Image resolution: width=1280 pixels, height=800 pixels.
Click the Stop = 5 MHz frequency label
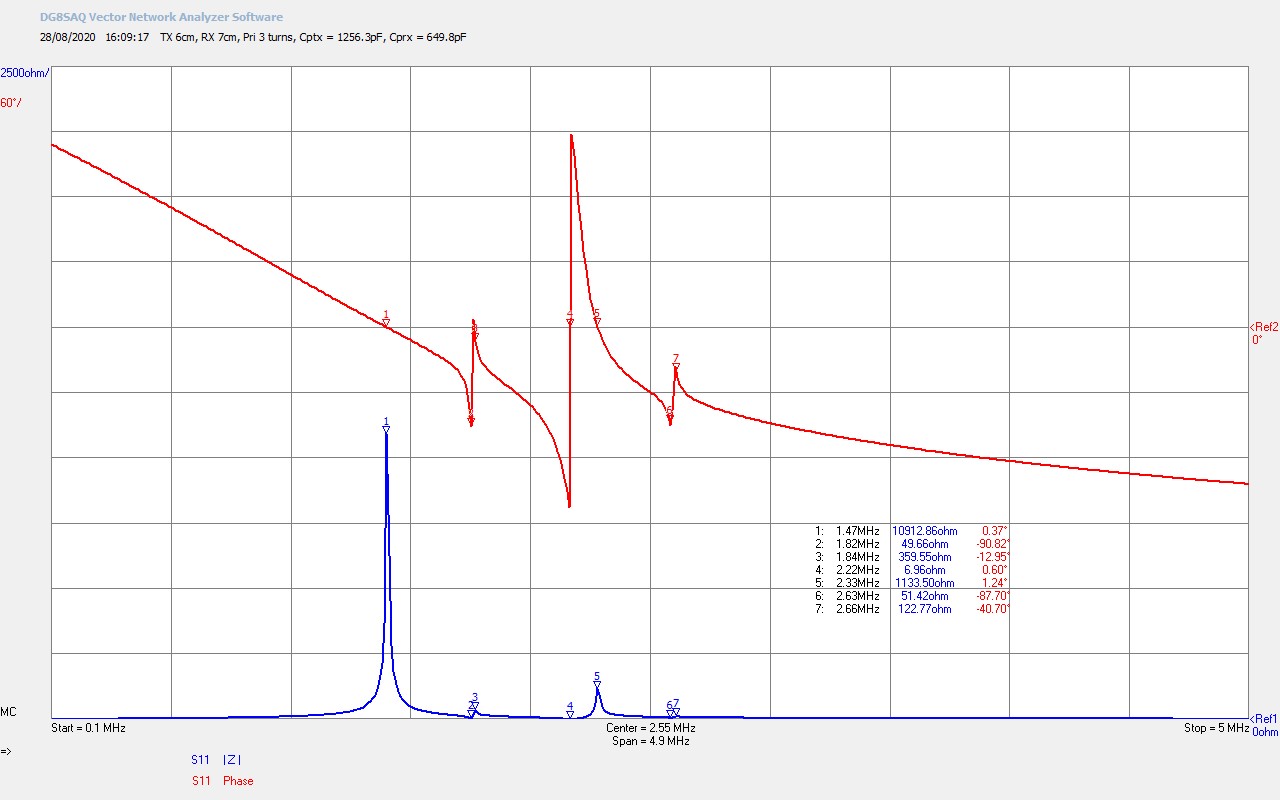[x=1215, y=728]
